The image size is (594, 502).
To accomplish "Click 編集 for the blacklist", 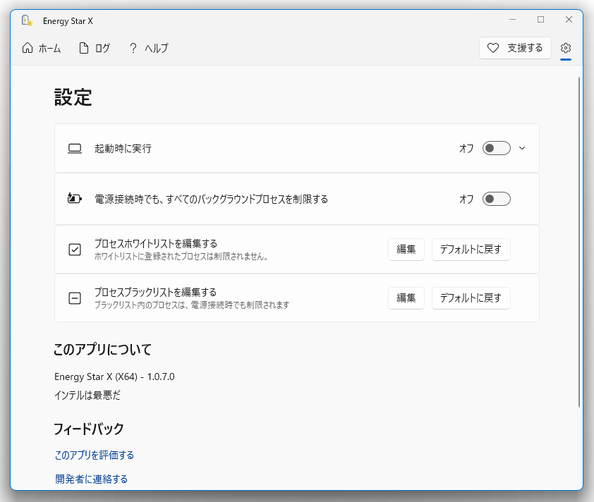I will pos(406,298).
